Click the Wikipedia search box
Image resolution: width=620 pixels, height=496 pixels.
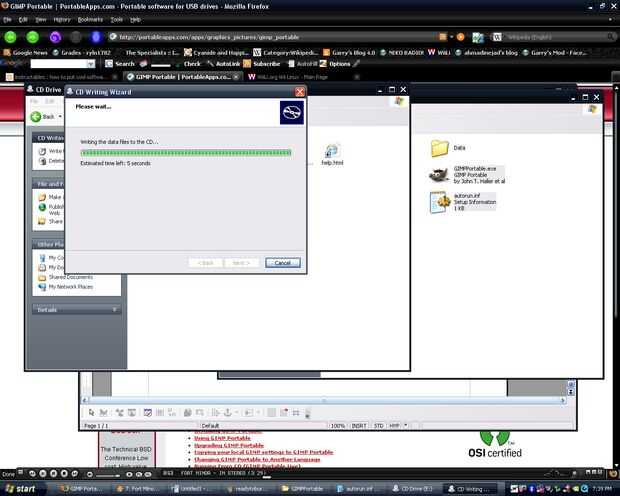[554, 37]
